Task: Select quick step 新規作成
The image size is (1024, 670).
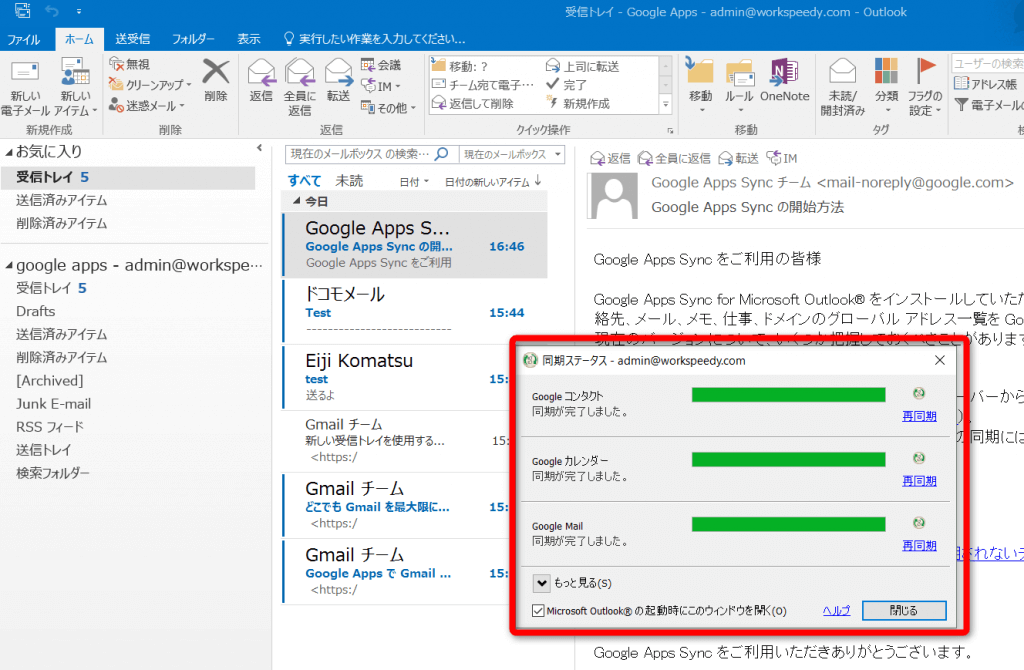Action: pos(578,103)
